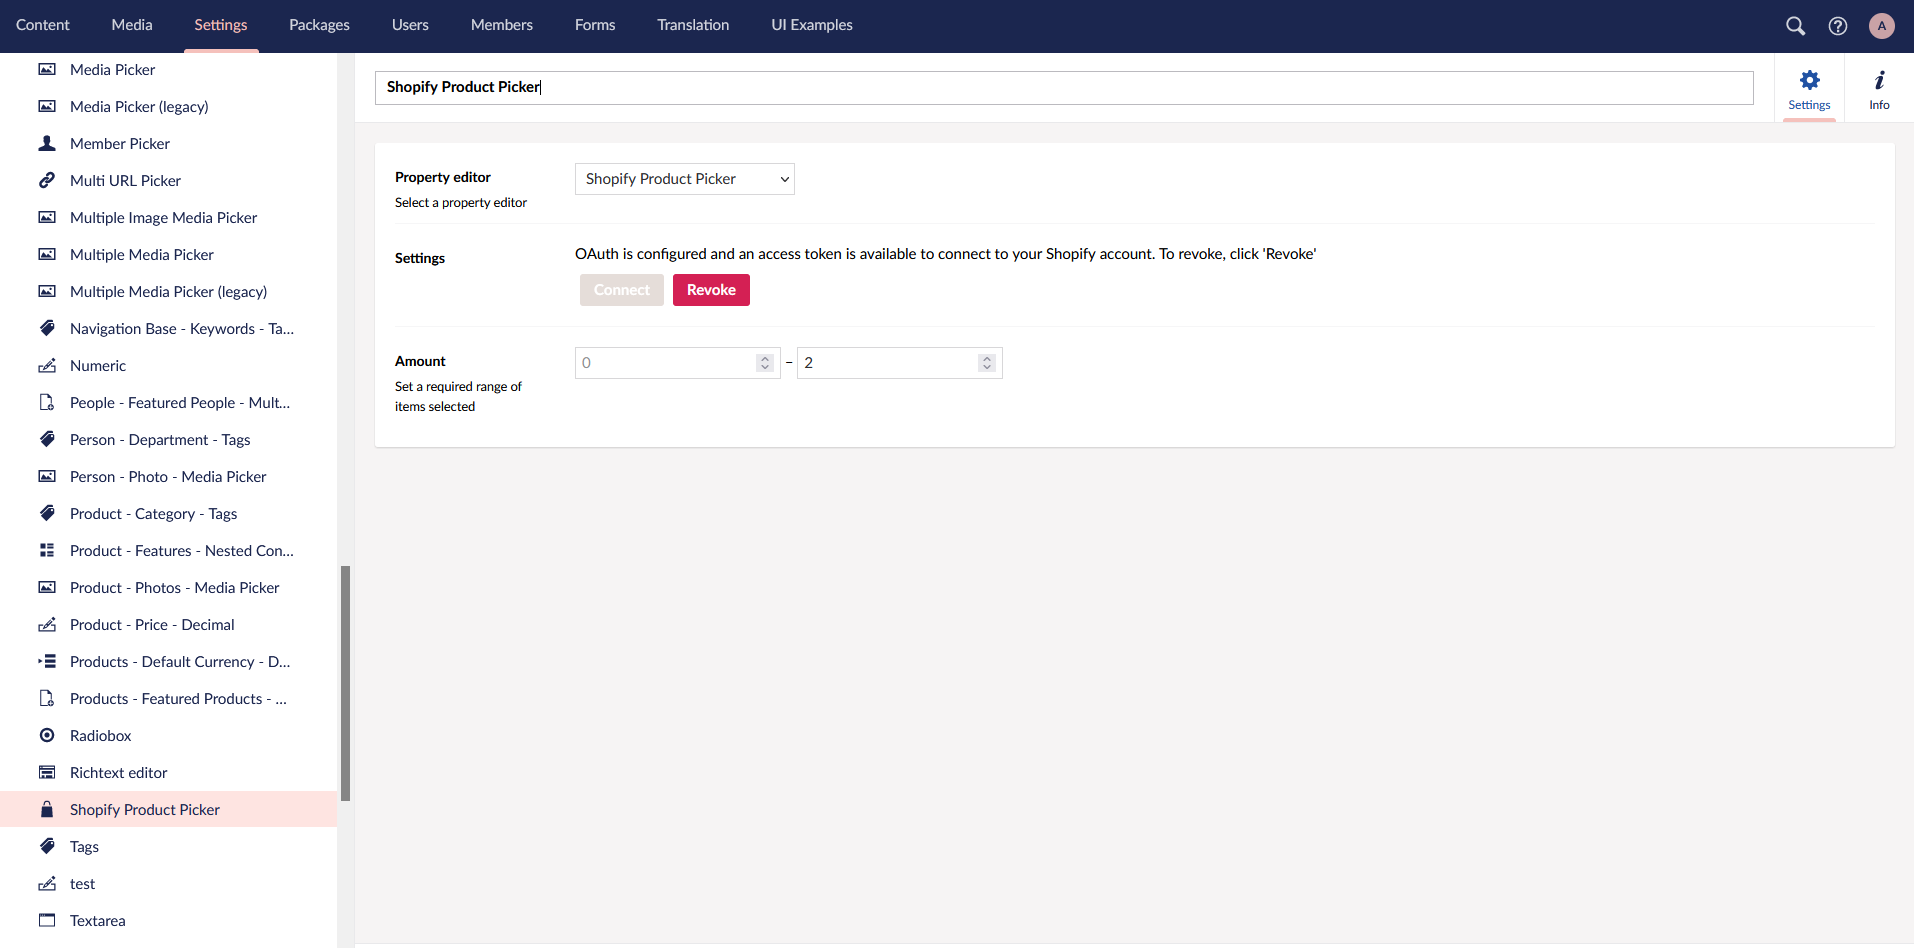
Task: Open the Settings gear app tab
Action: click(1809, 89)
